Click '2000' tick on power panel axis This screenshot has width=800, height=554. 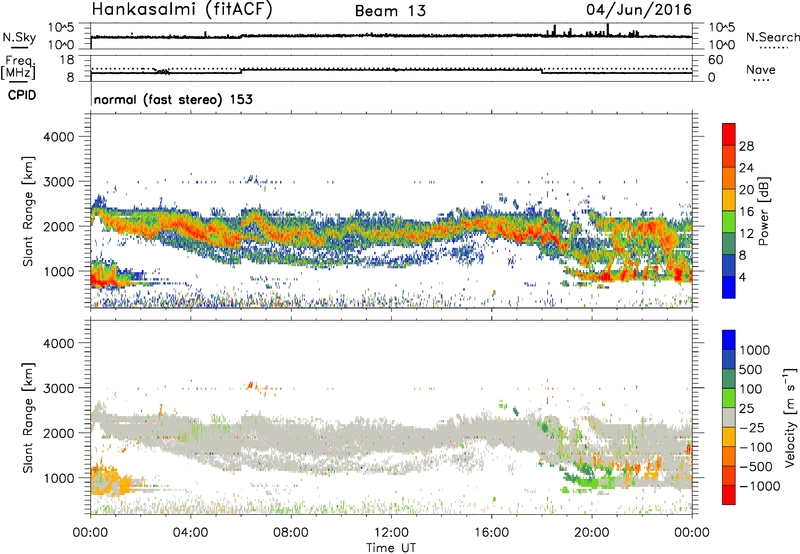point(58,226)
